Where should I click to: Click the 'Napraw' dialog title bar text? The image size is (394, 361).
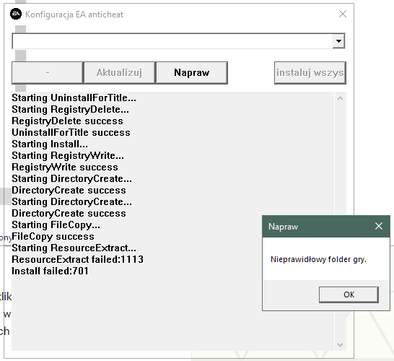point(283,227)
